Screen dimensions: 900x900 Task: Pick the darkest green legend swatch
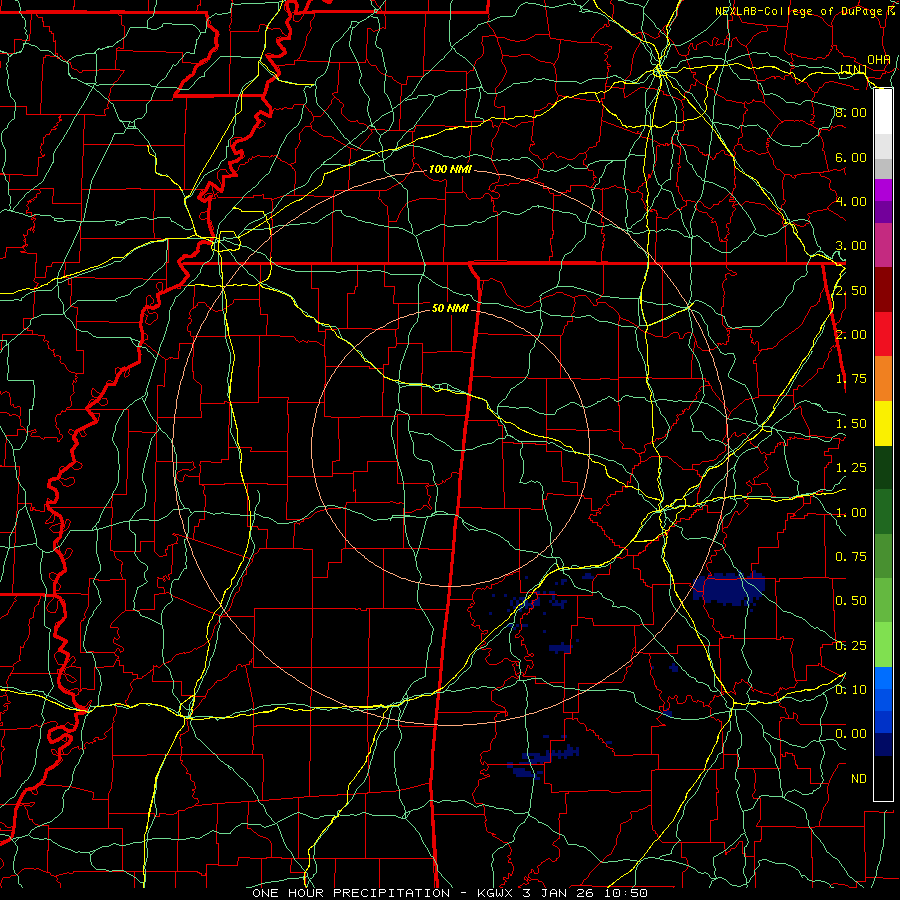click(x=883, y=468)
